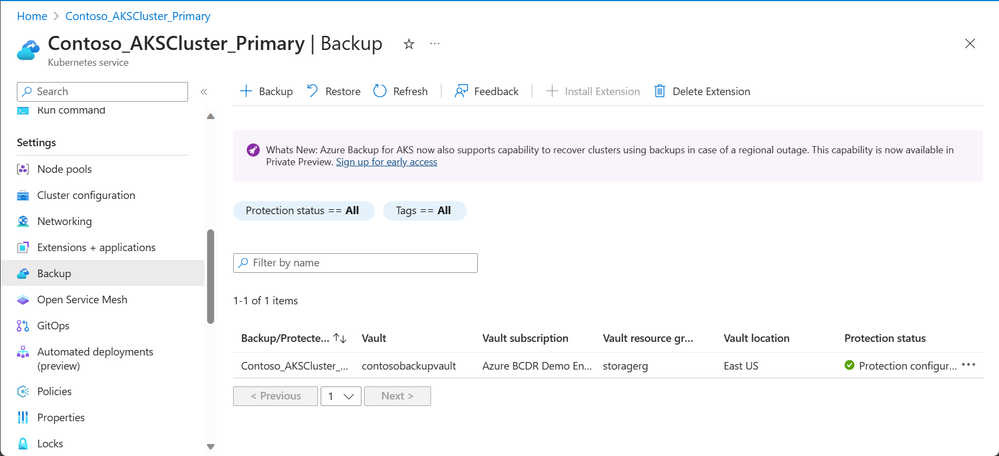
Task: Click the Next page button
Action: (398, 396)
